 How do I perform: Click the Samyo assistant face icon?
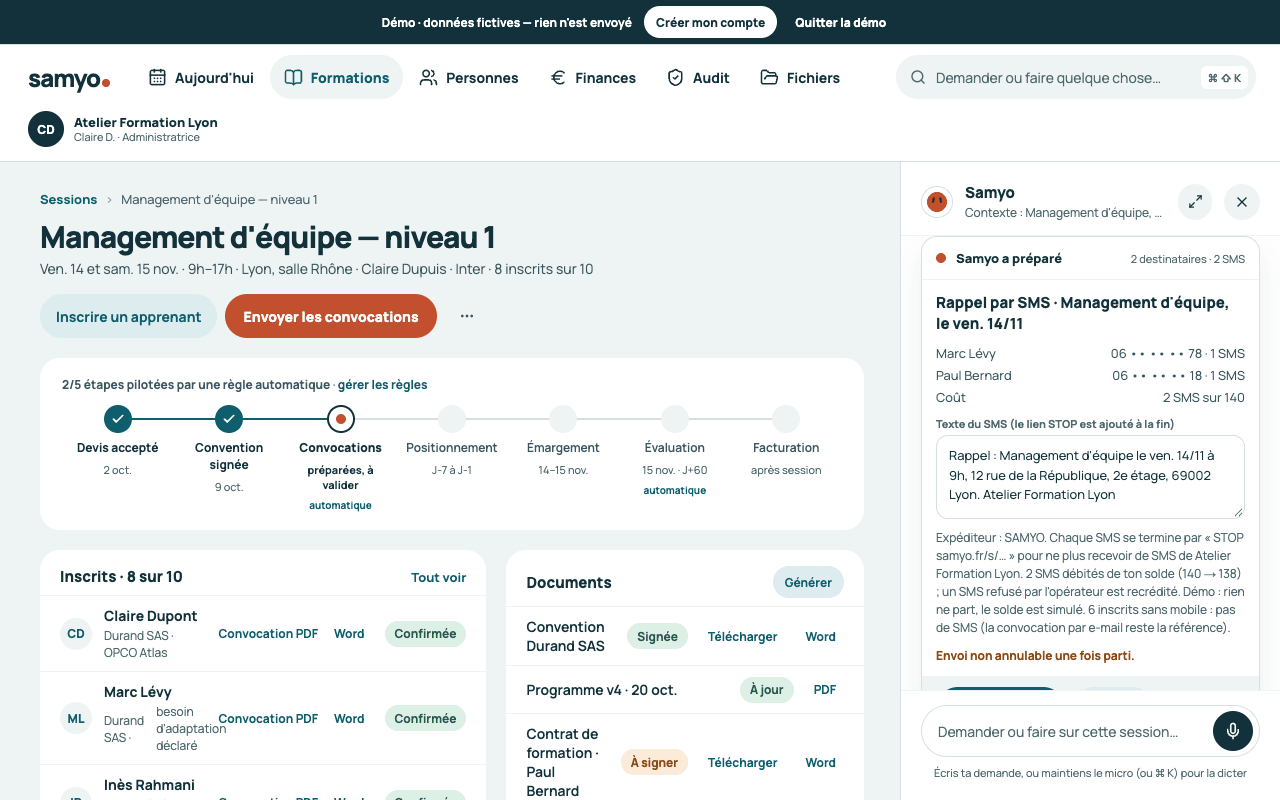(936, 201)
